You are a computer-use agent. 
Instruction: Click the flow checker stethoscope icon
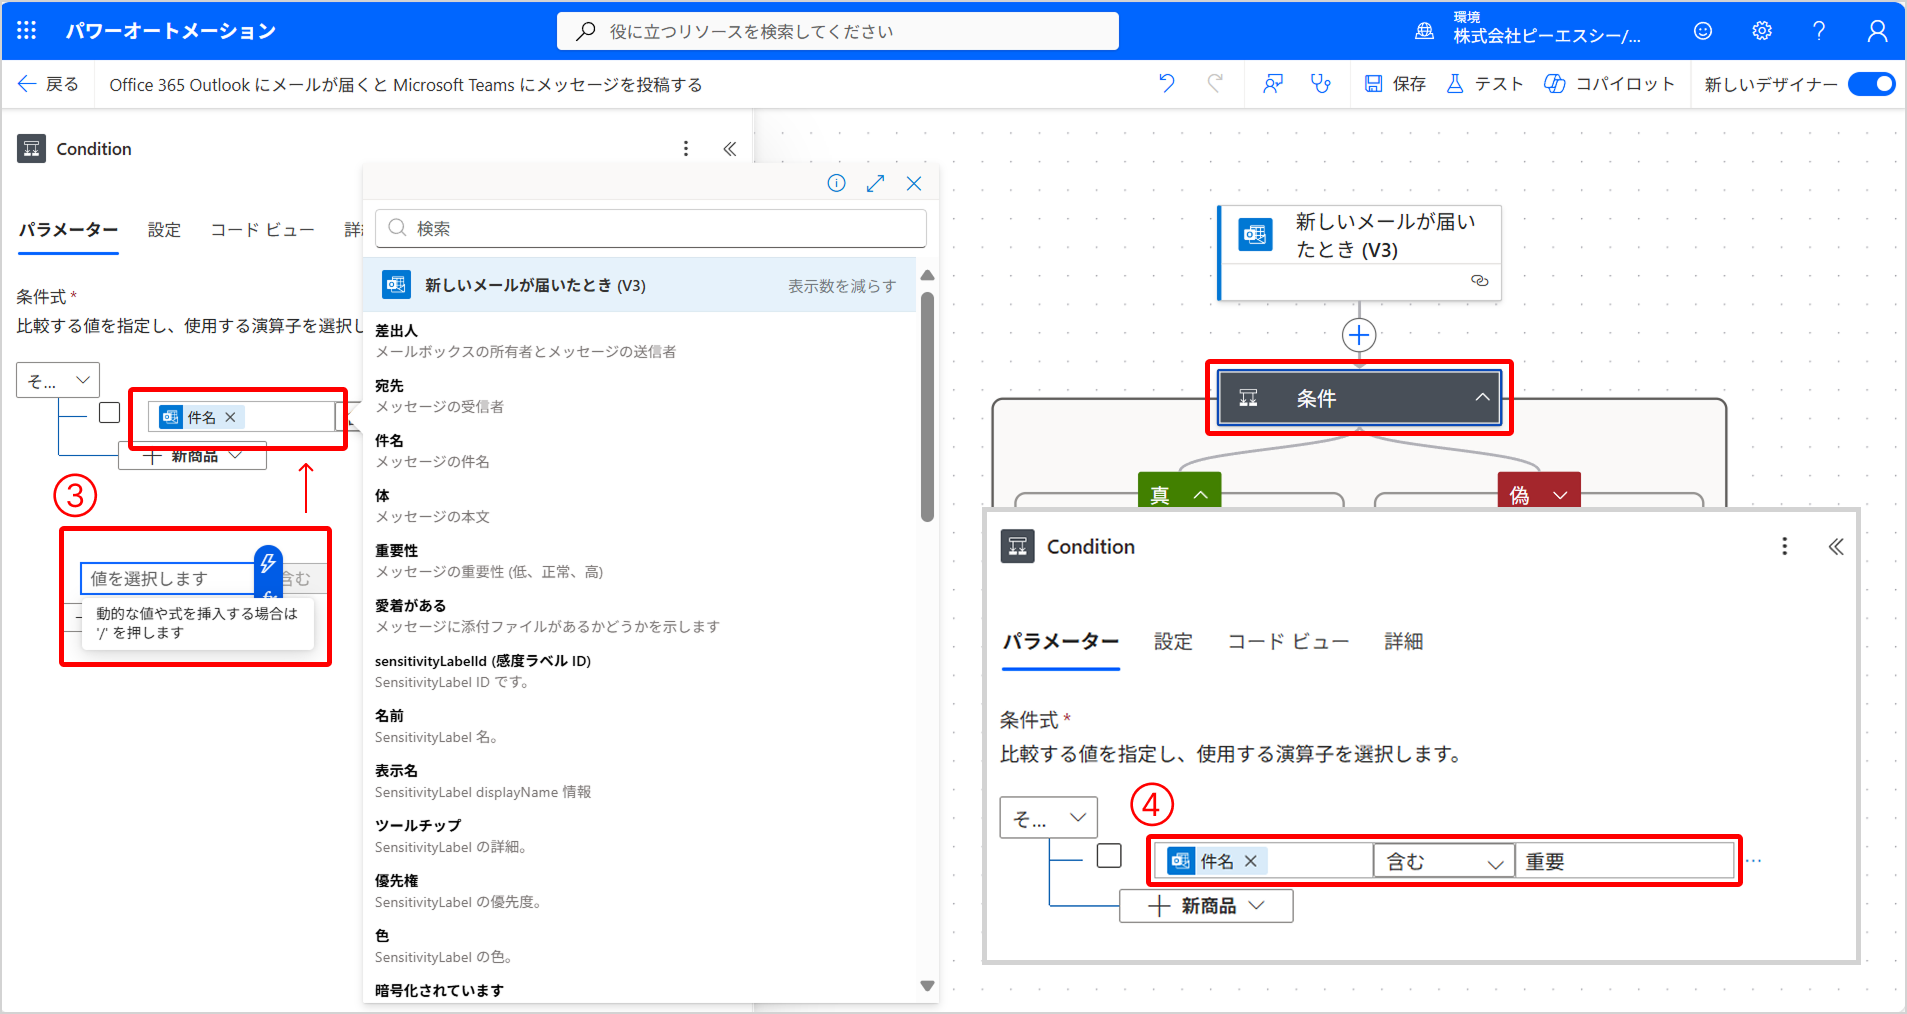point(1321,84)
